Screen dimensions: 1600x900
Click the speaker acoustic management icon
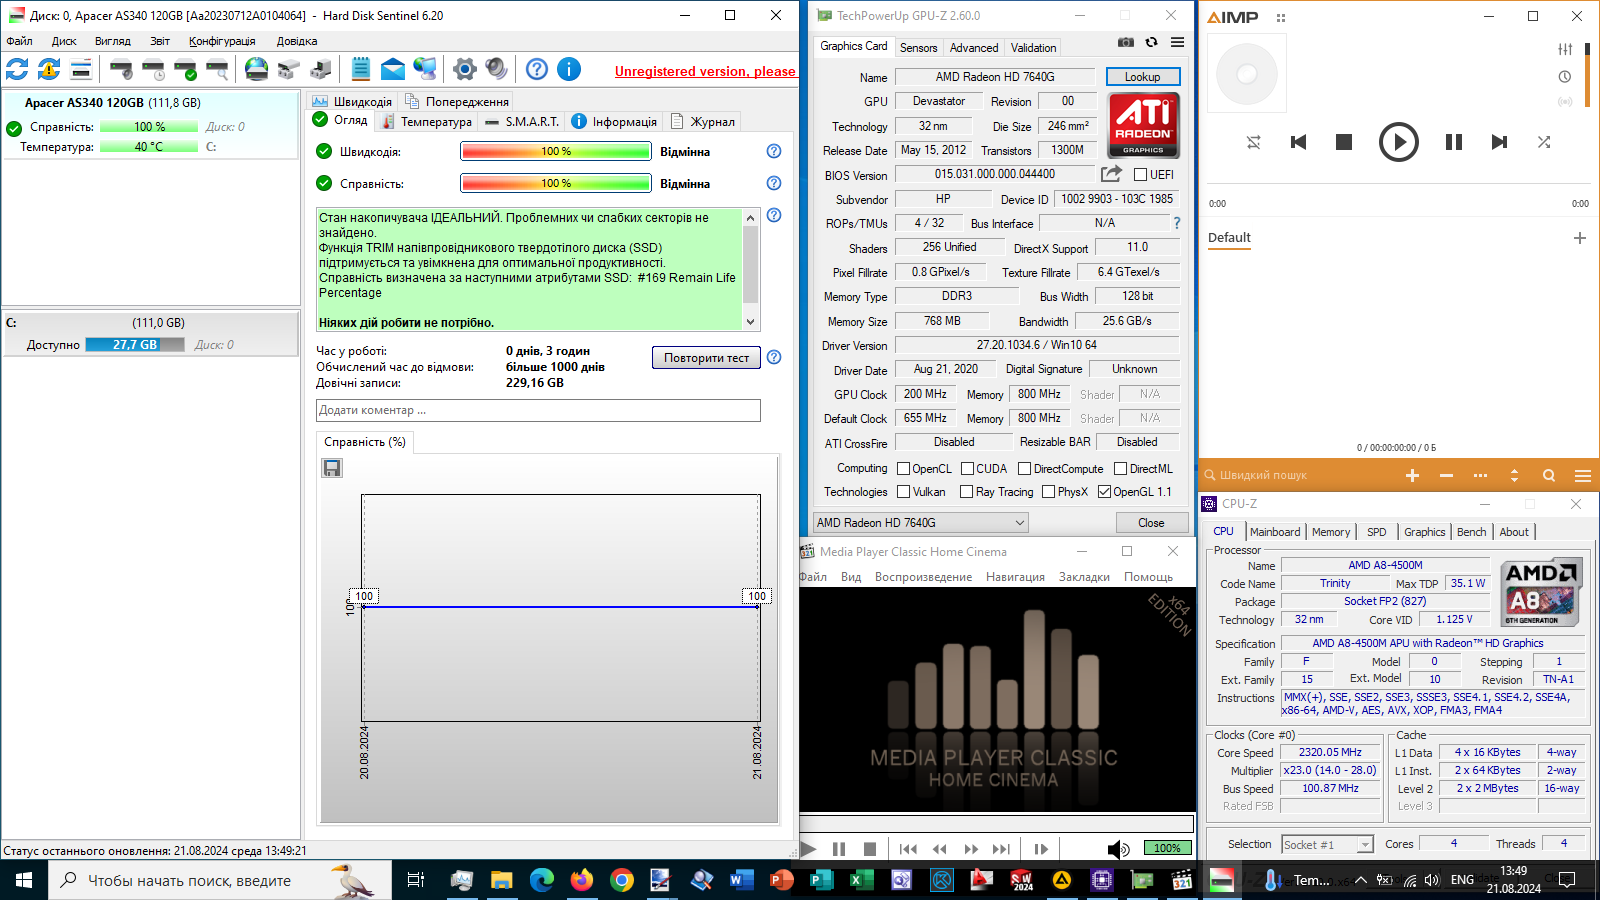497,69
